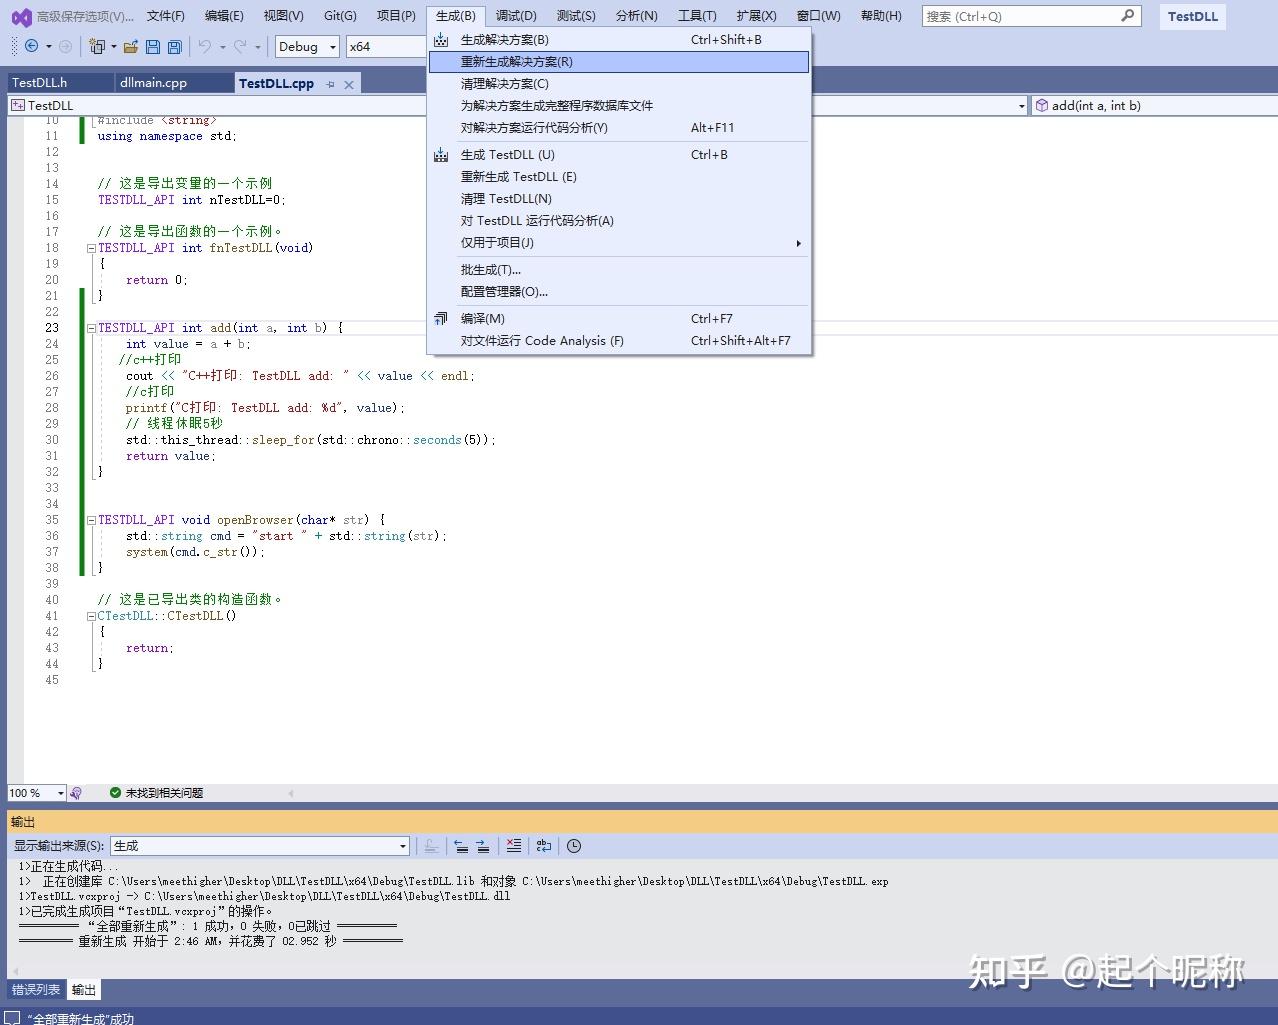Click the find message in code icon

point(431,846)
